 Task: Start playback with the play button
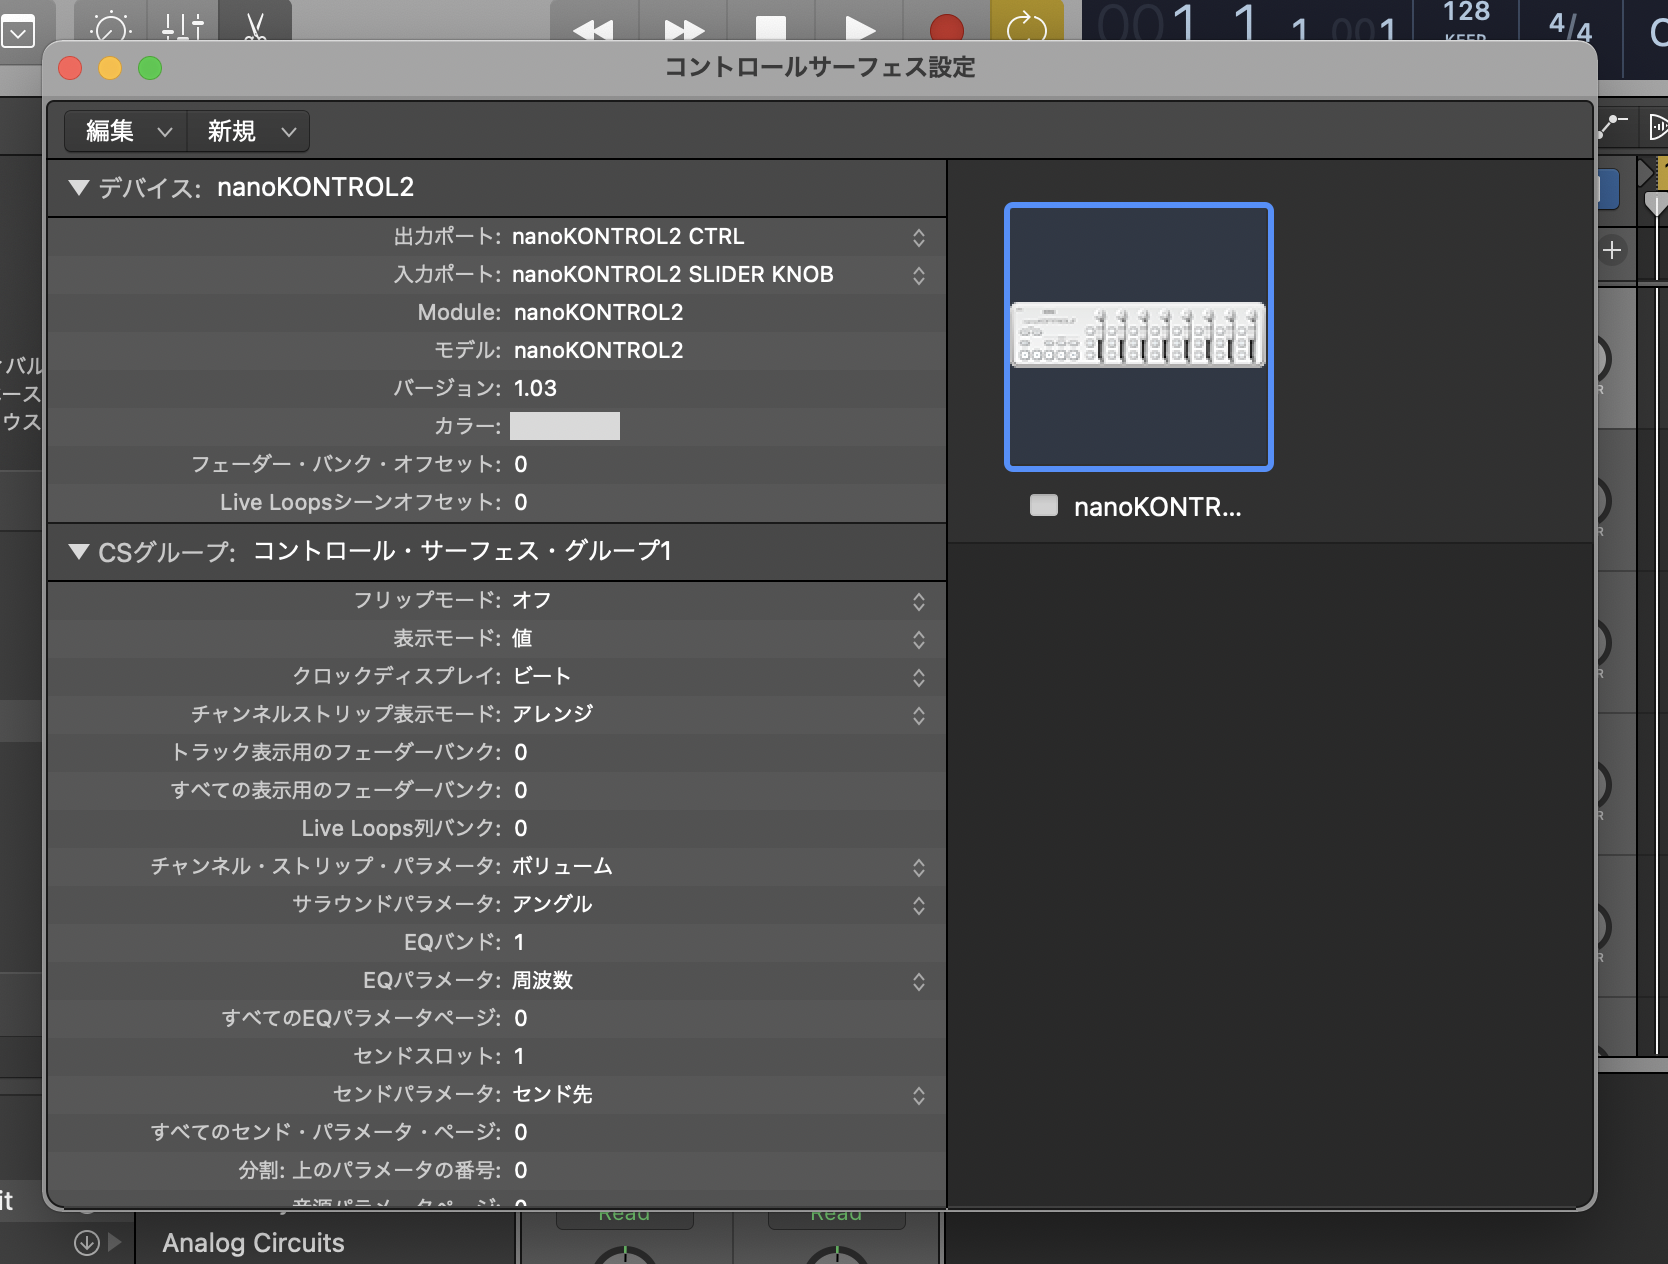click(x=859, y=28)
